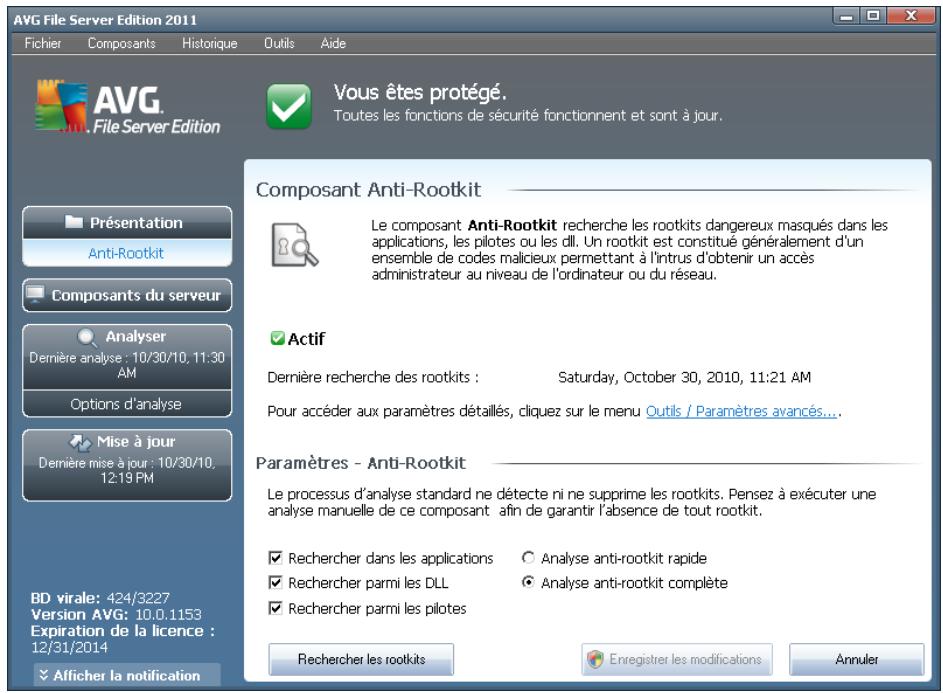Click the Version AVG value 10.0.1153
This screenshot has width=943, height=693.
click(168, 614)
